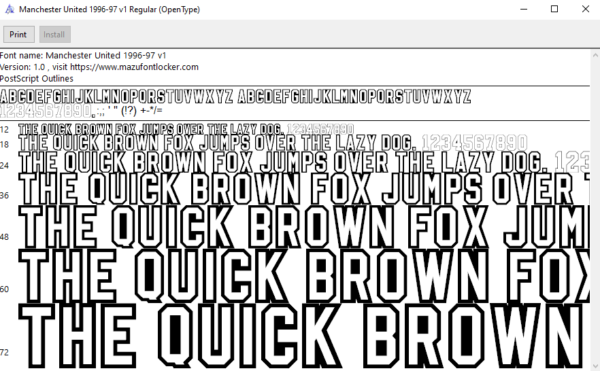Click the 'Font name: Manchester United 1996-97 v1' text
600x371 pixels.
[x=83, y=55]
